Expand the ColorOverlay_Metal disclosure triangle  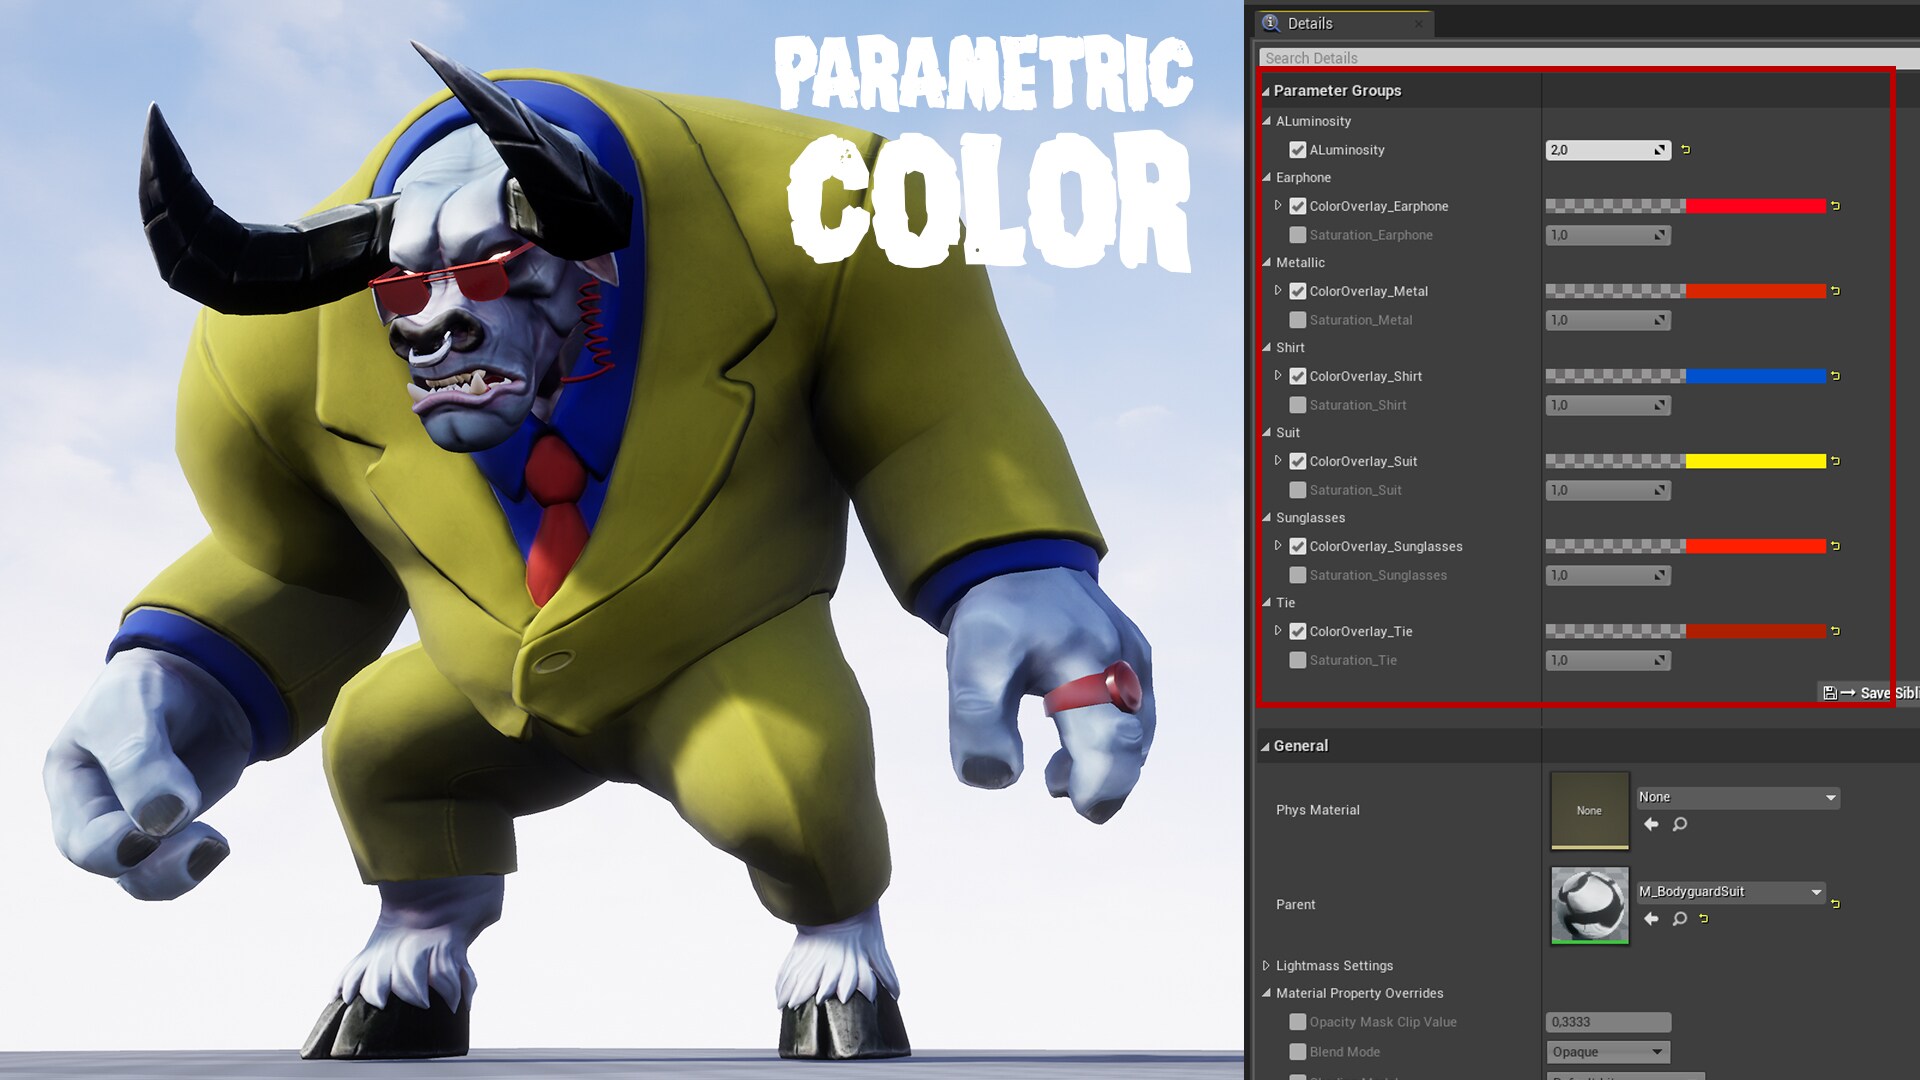coord(1278,291)
